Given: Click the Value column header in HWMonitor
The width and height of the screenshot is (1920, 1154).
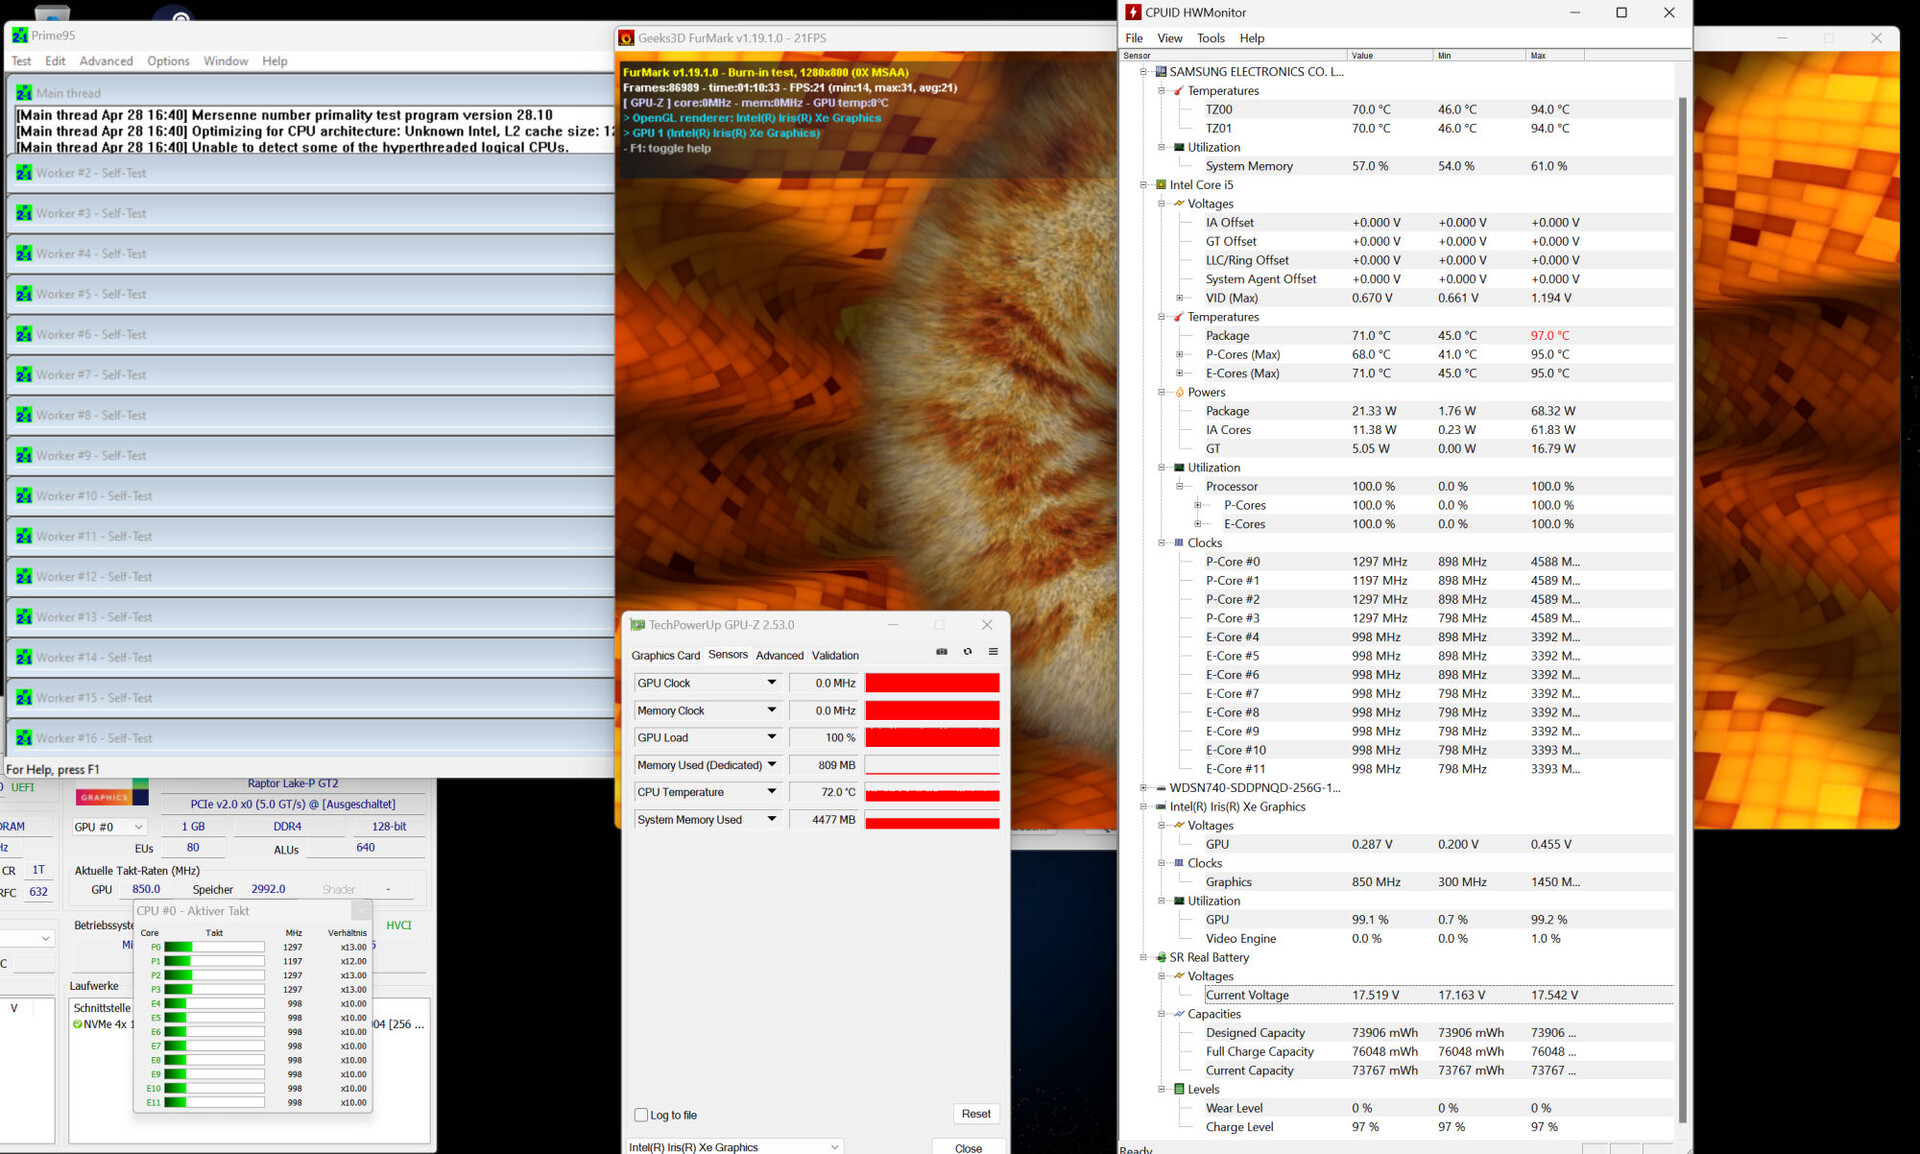Looking at the screenshot, I should point(1390,55).
